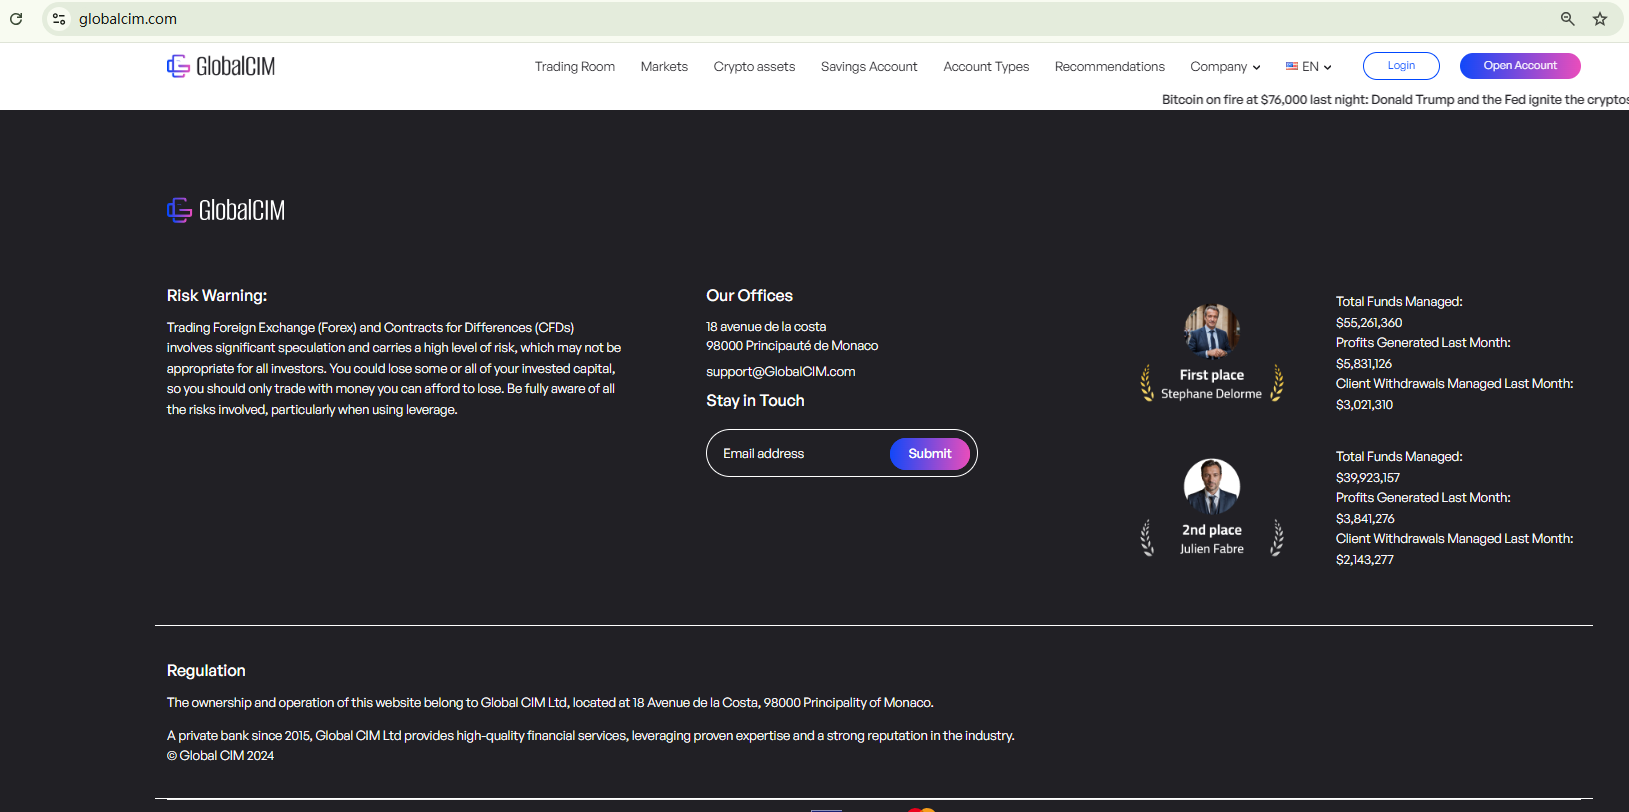Open the EN language selector
This screenshot has width=1629, height=812.
coord(1309,67)
